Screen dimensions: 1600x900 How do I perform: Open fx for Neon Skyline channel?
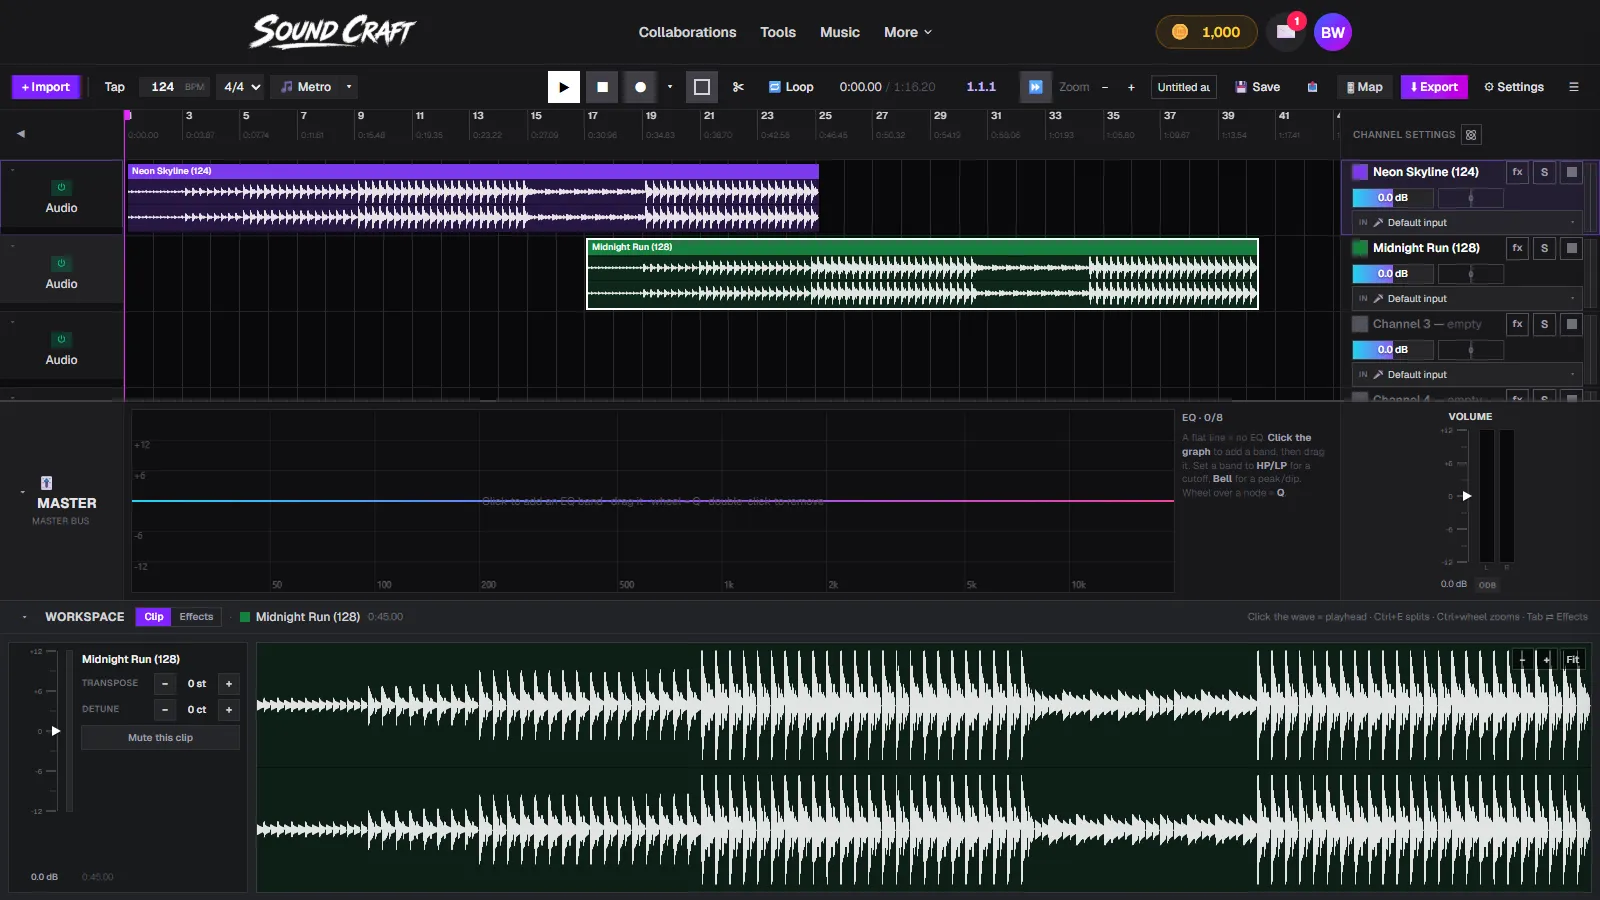point(1517,172)
